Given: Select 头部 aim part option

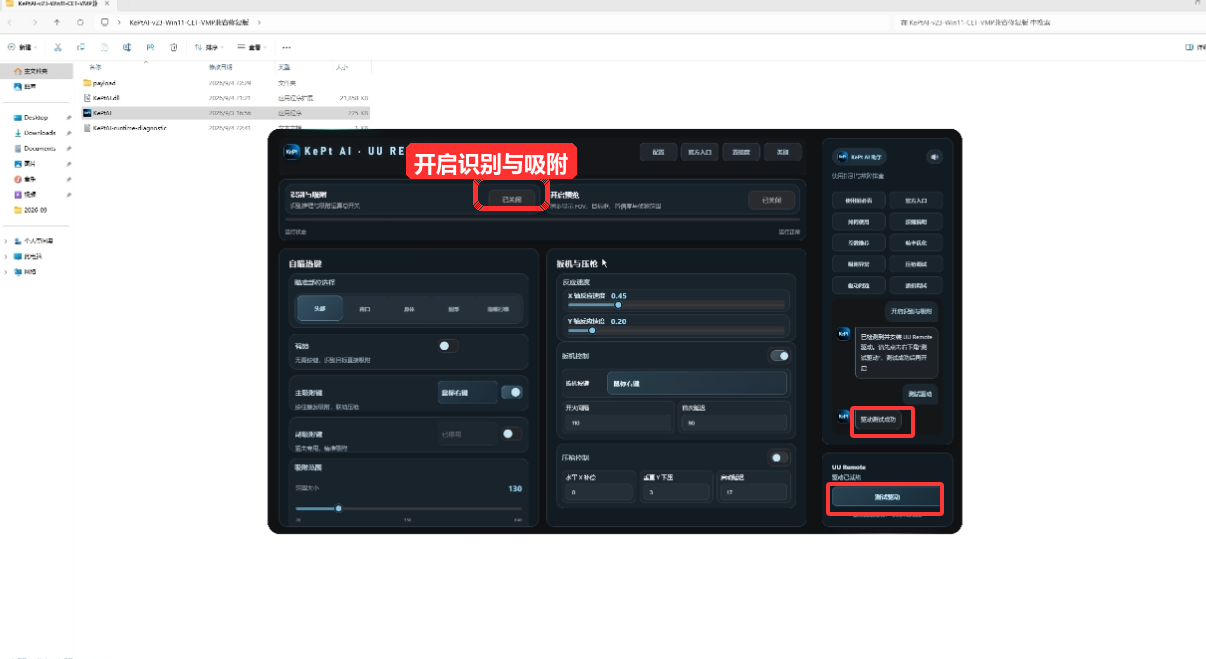Looking at the screenshot, I should (320, 309).
